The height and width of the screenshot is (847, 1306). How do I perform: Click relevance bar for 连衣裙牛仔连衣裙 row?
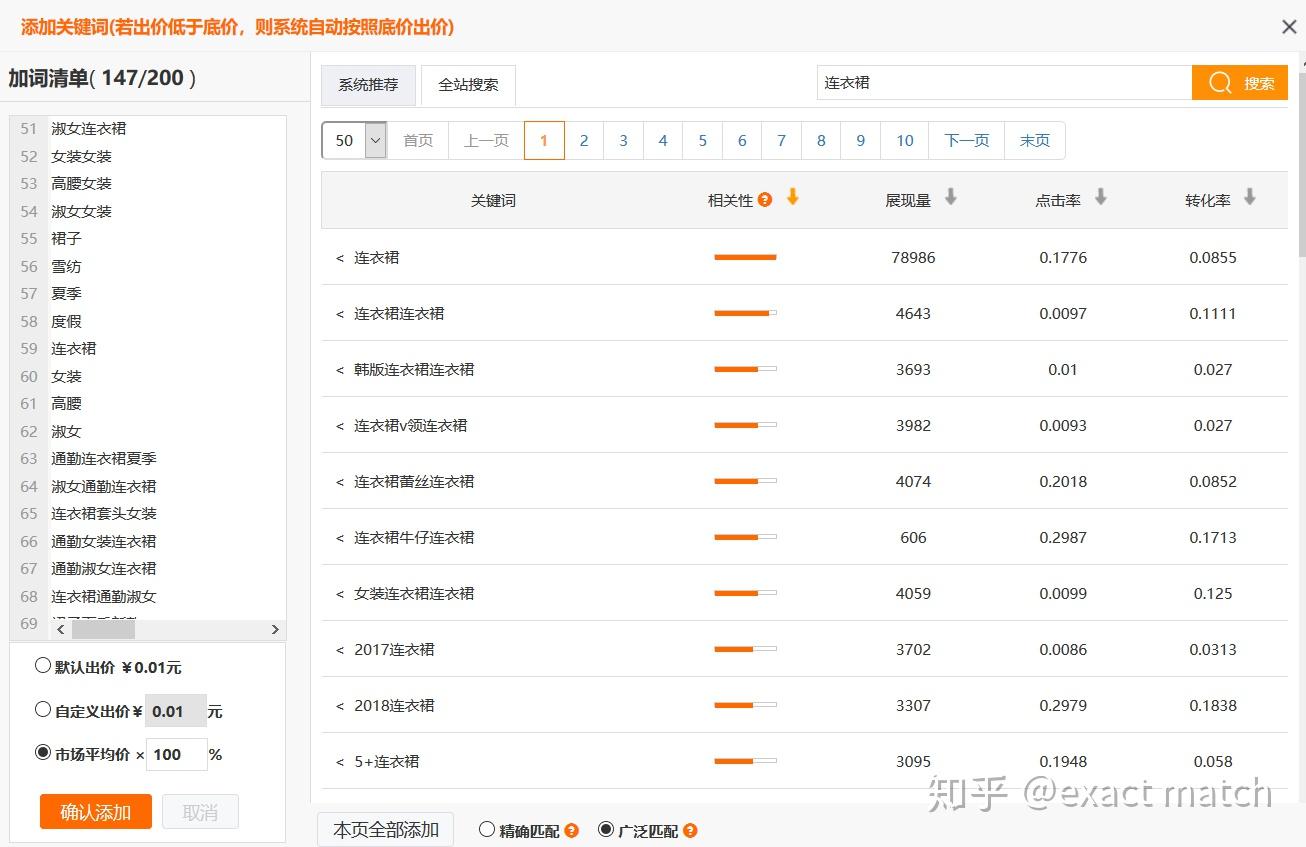click(745, 538)
